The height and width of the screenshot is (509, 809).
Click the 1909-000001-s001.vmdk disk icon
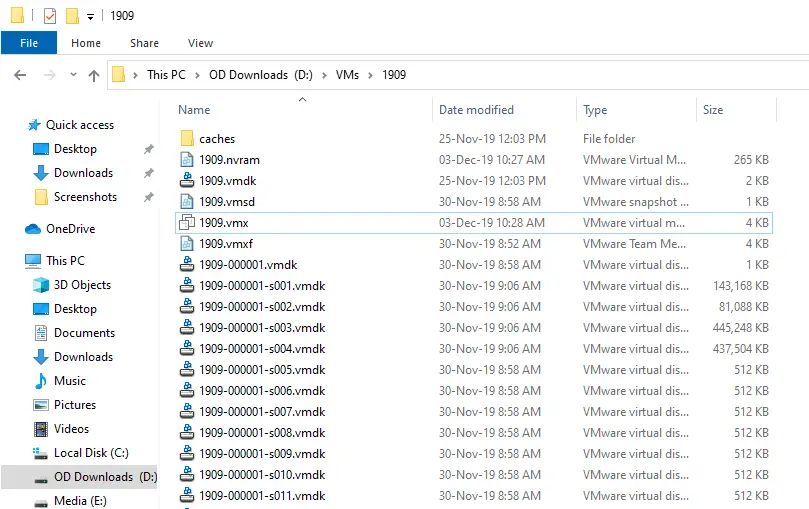pyautogui.click(x=187, y=286)
